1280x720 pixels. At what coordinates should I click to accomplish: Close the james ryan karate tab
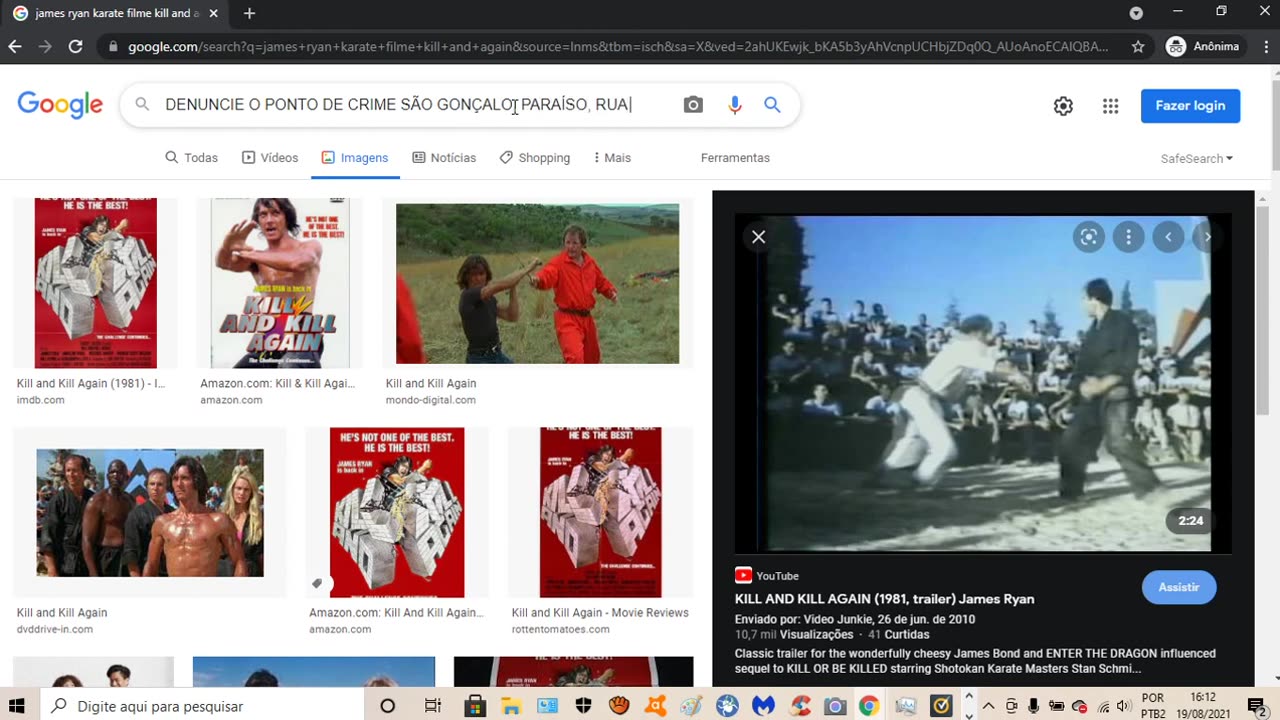(x=213, y=13)
